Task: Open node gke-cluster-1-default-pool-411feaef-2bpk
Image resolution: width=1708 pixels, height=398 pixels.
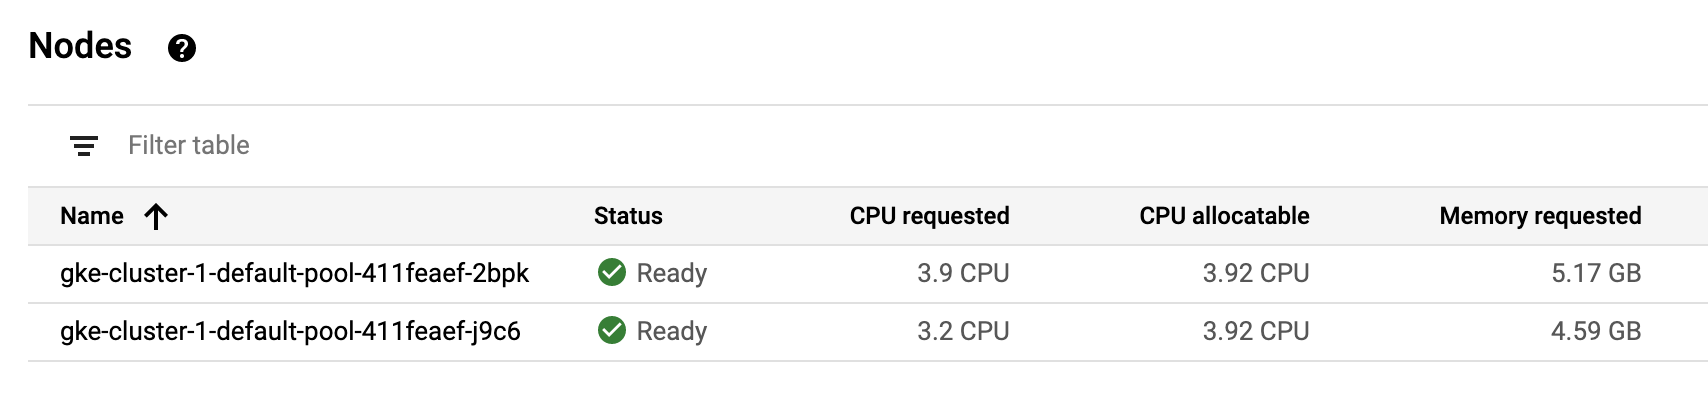Action: click(294, 273)
